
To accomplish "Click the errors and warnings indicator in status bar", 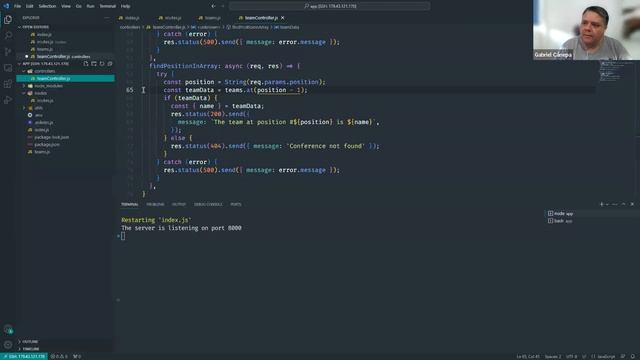I will tap(60, 356).
